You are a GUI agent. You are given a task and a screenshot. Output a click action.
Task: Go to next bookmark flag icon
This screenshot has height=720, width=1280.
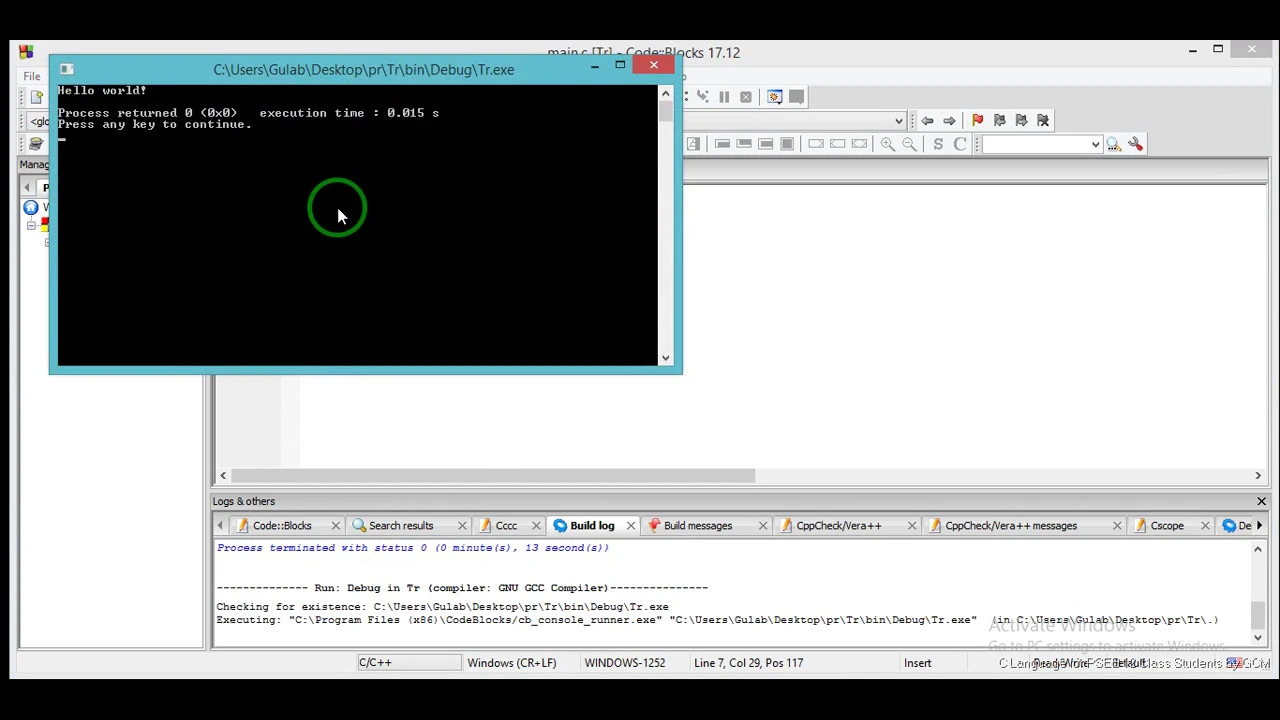[x=1021, y=121]
